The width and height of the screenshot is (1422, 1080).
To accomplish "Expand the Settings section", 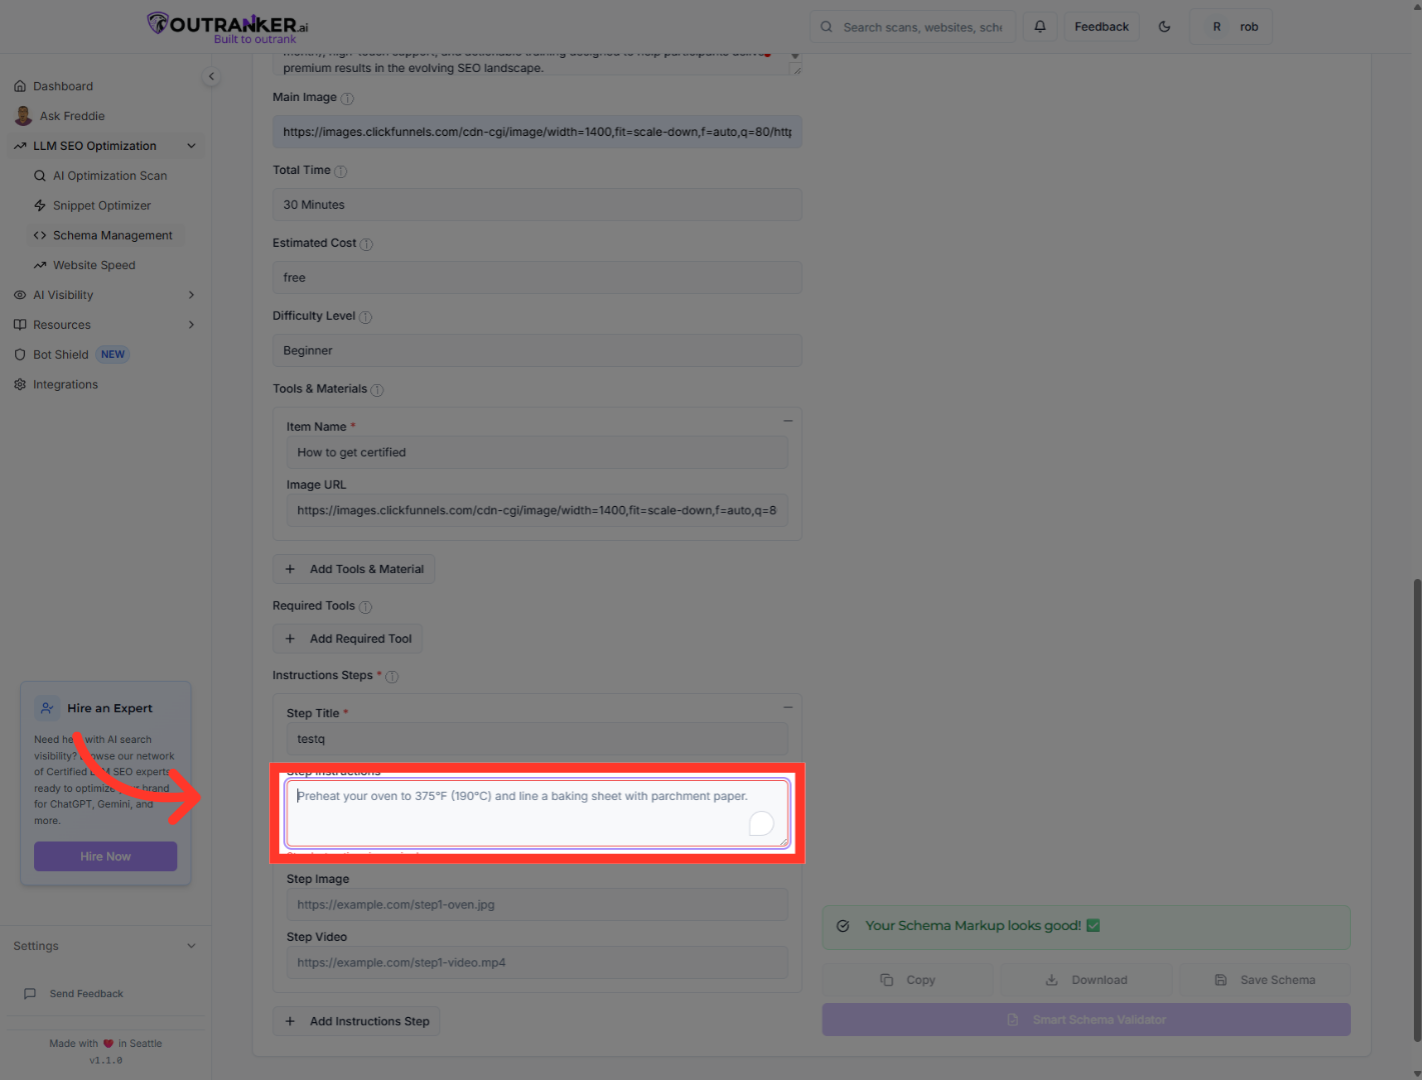I will [106, 946].
